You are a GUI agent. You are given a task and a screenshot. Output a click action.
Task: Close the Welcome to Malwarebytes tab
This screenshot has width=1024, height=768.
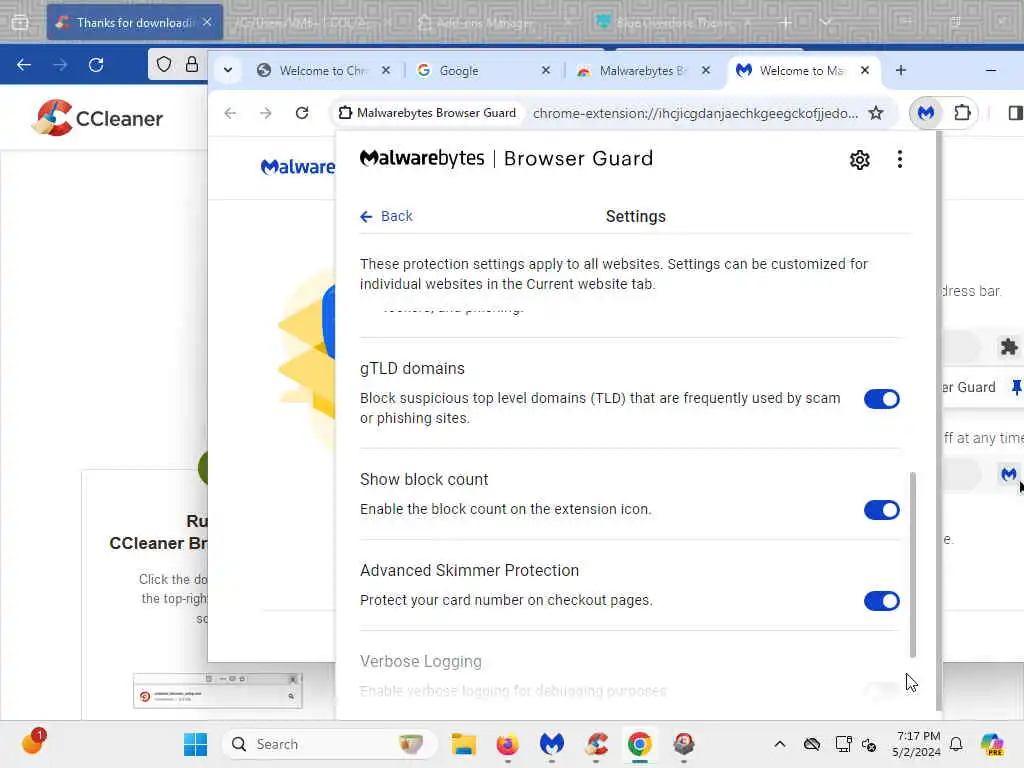pos(865,70)
